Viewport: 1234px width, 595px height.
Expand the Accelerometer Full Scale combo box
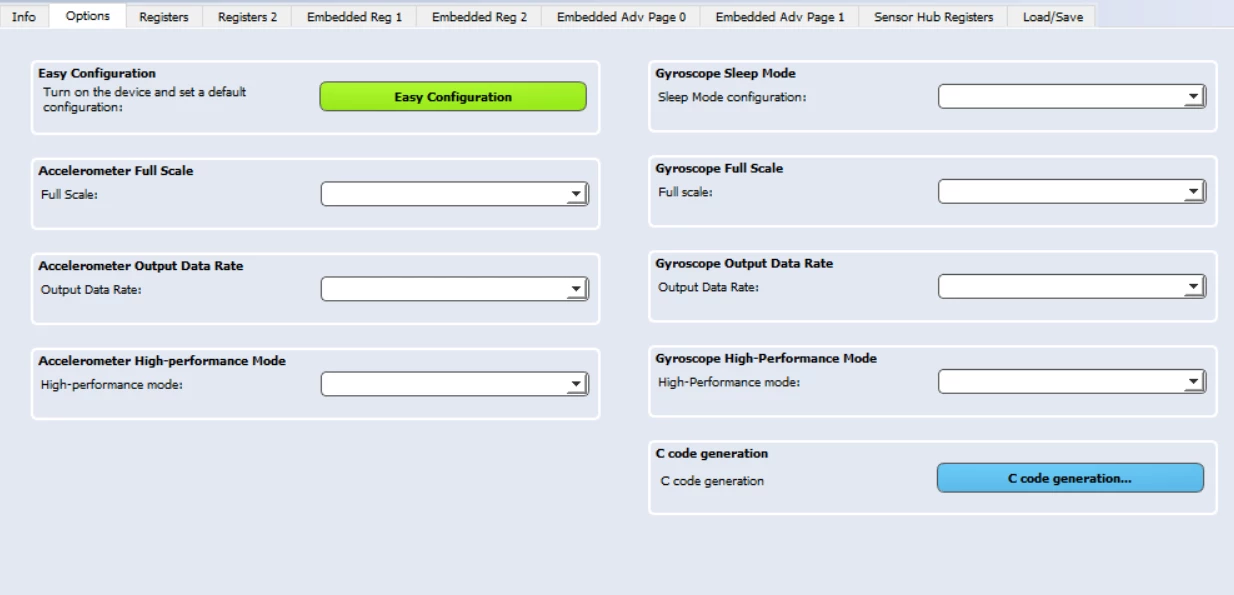(x=454, y=194)
